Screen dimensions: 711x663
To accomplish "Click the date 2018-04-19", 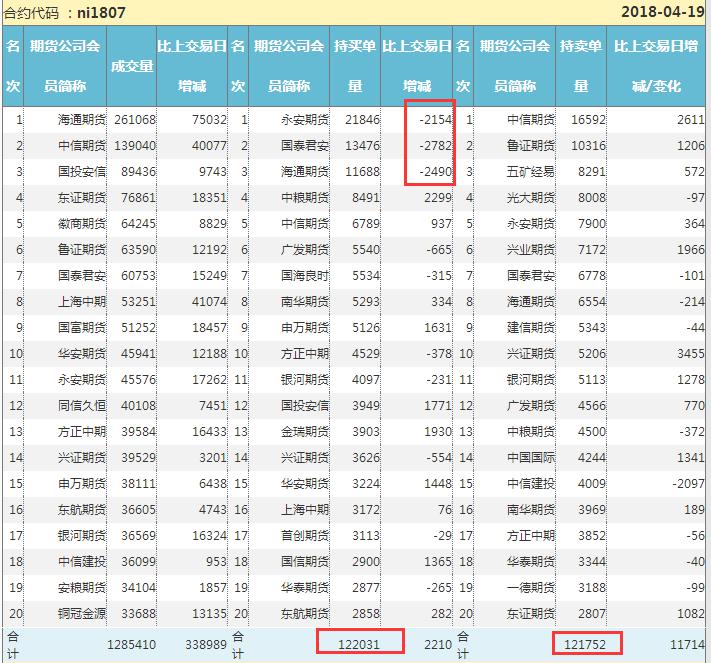I will pyautogui.click(x=662, y=12).
